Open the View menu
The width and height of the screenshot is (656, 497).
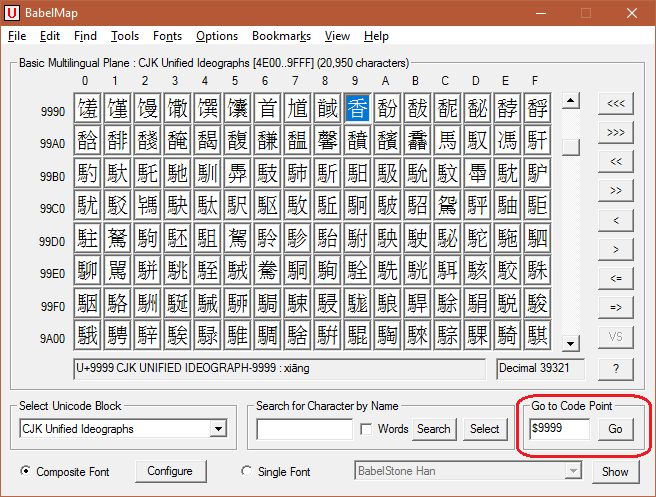(337, 36)
